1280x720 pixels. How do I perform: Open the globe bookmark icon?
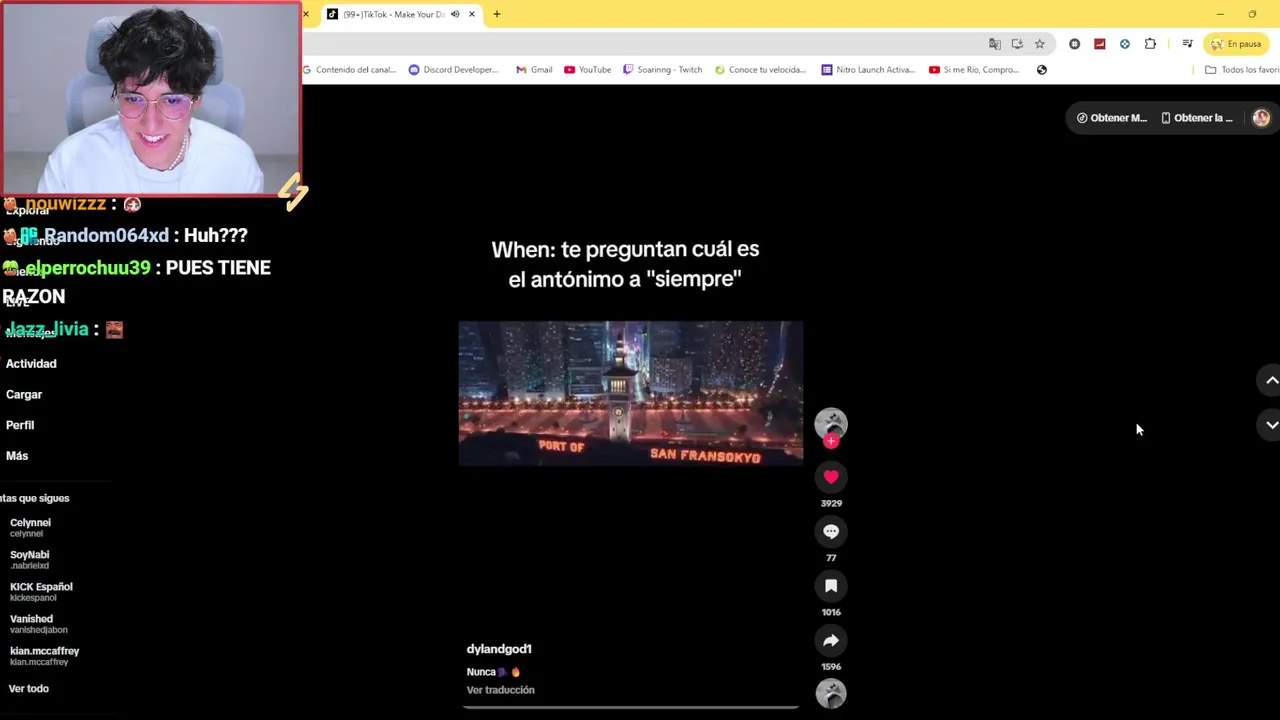(x=1042, y=70)
